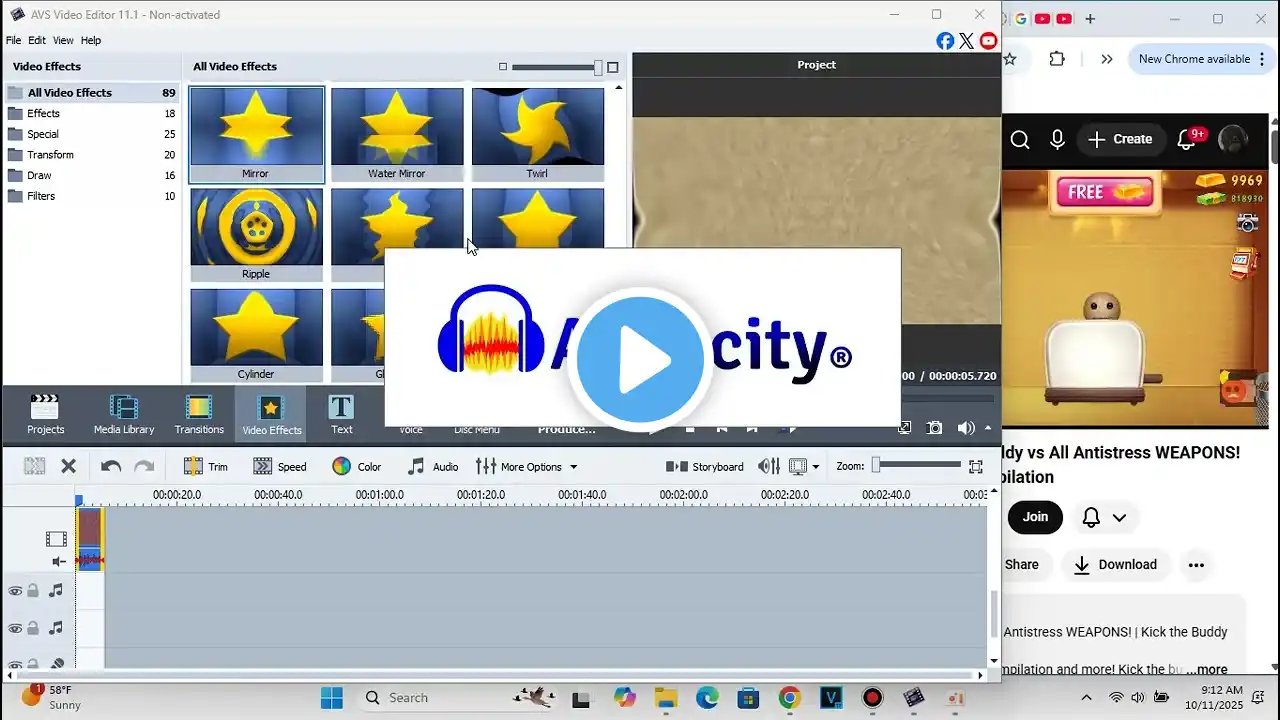The height and width of the screenshot is (720, 1280).
Task: Mute the main video track audio
Action: click(58, 562)
